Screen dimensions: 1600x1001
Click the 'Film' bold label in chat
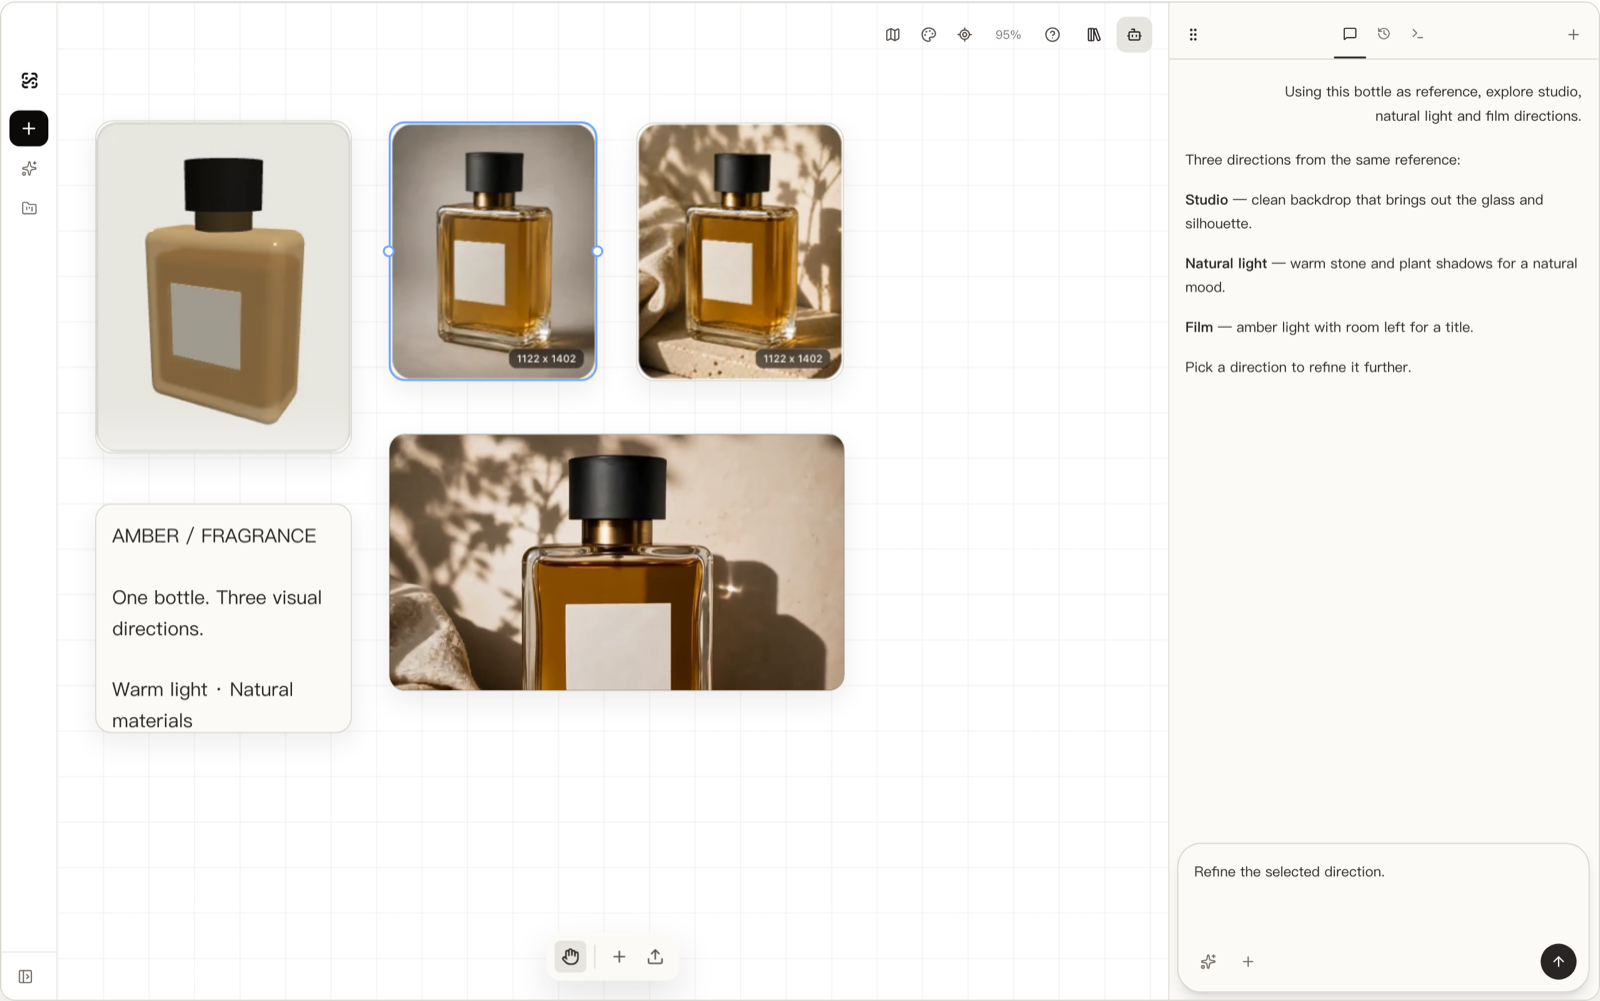[1199, 327]
